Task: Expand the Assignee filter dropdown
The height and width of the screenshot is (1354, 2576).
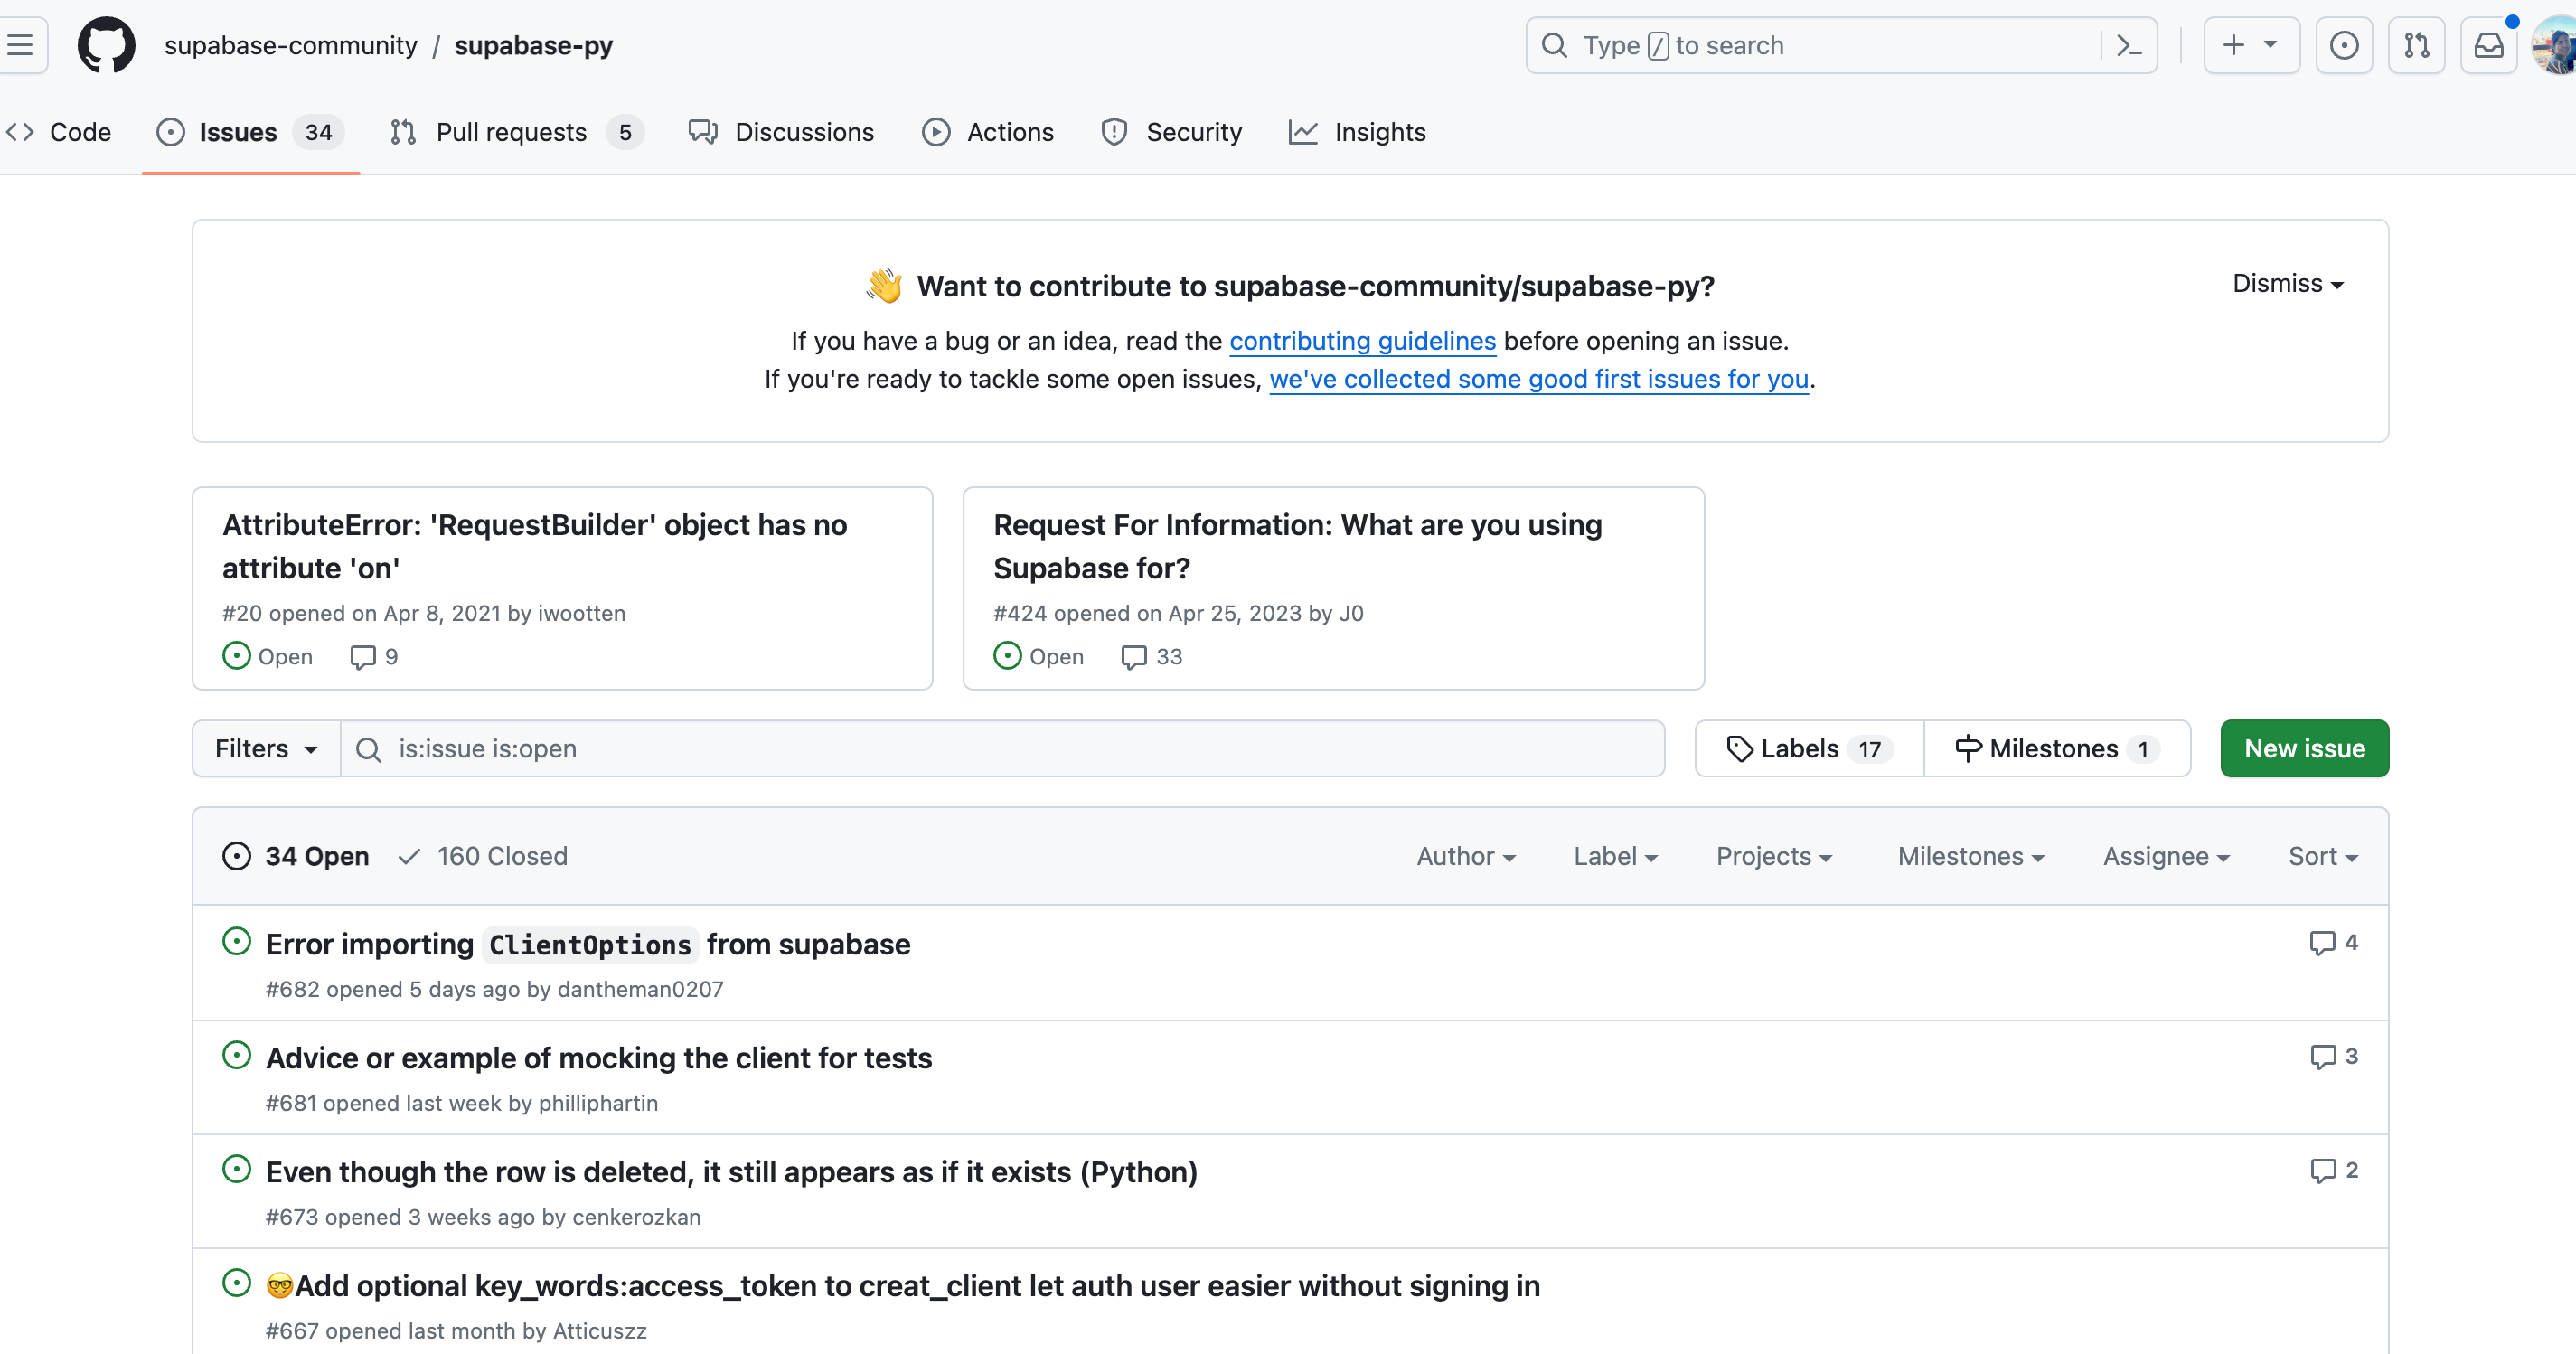Action: pyautogui.click(x=2166, y=856)
